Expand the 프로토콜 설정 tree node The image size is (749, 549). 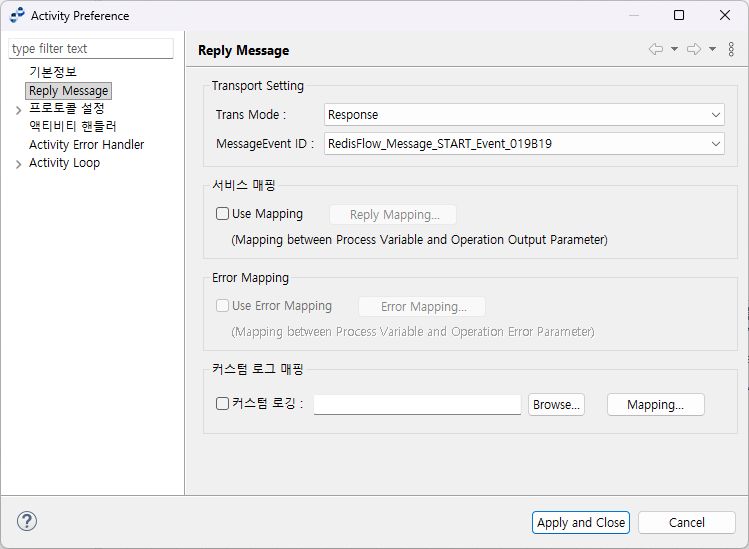pos(19,110)
